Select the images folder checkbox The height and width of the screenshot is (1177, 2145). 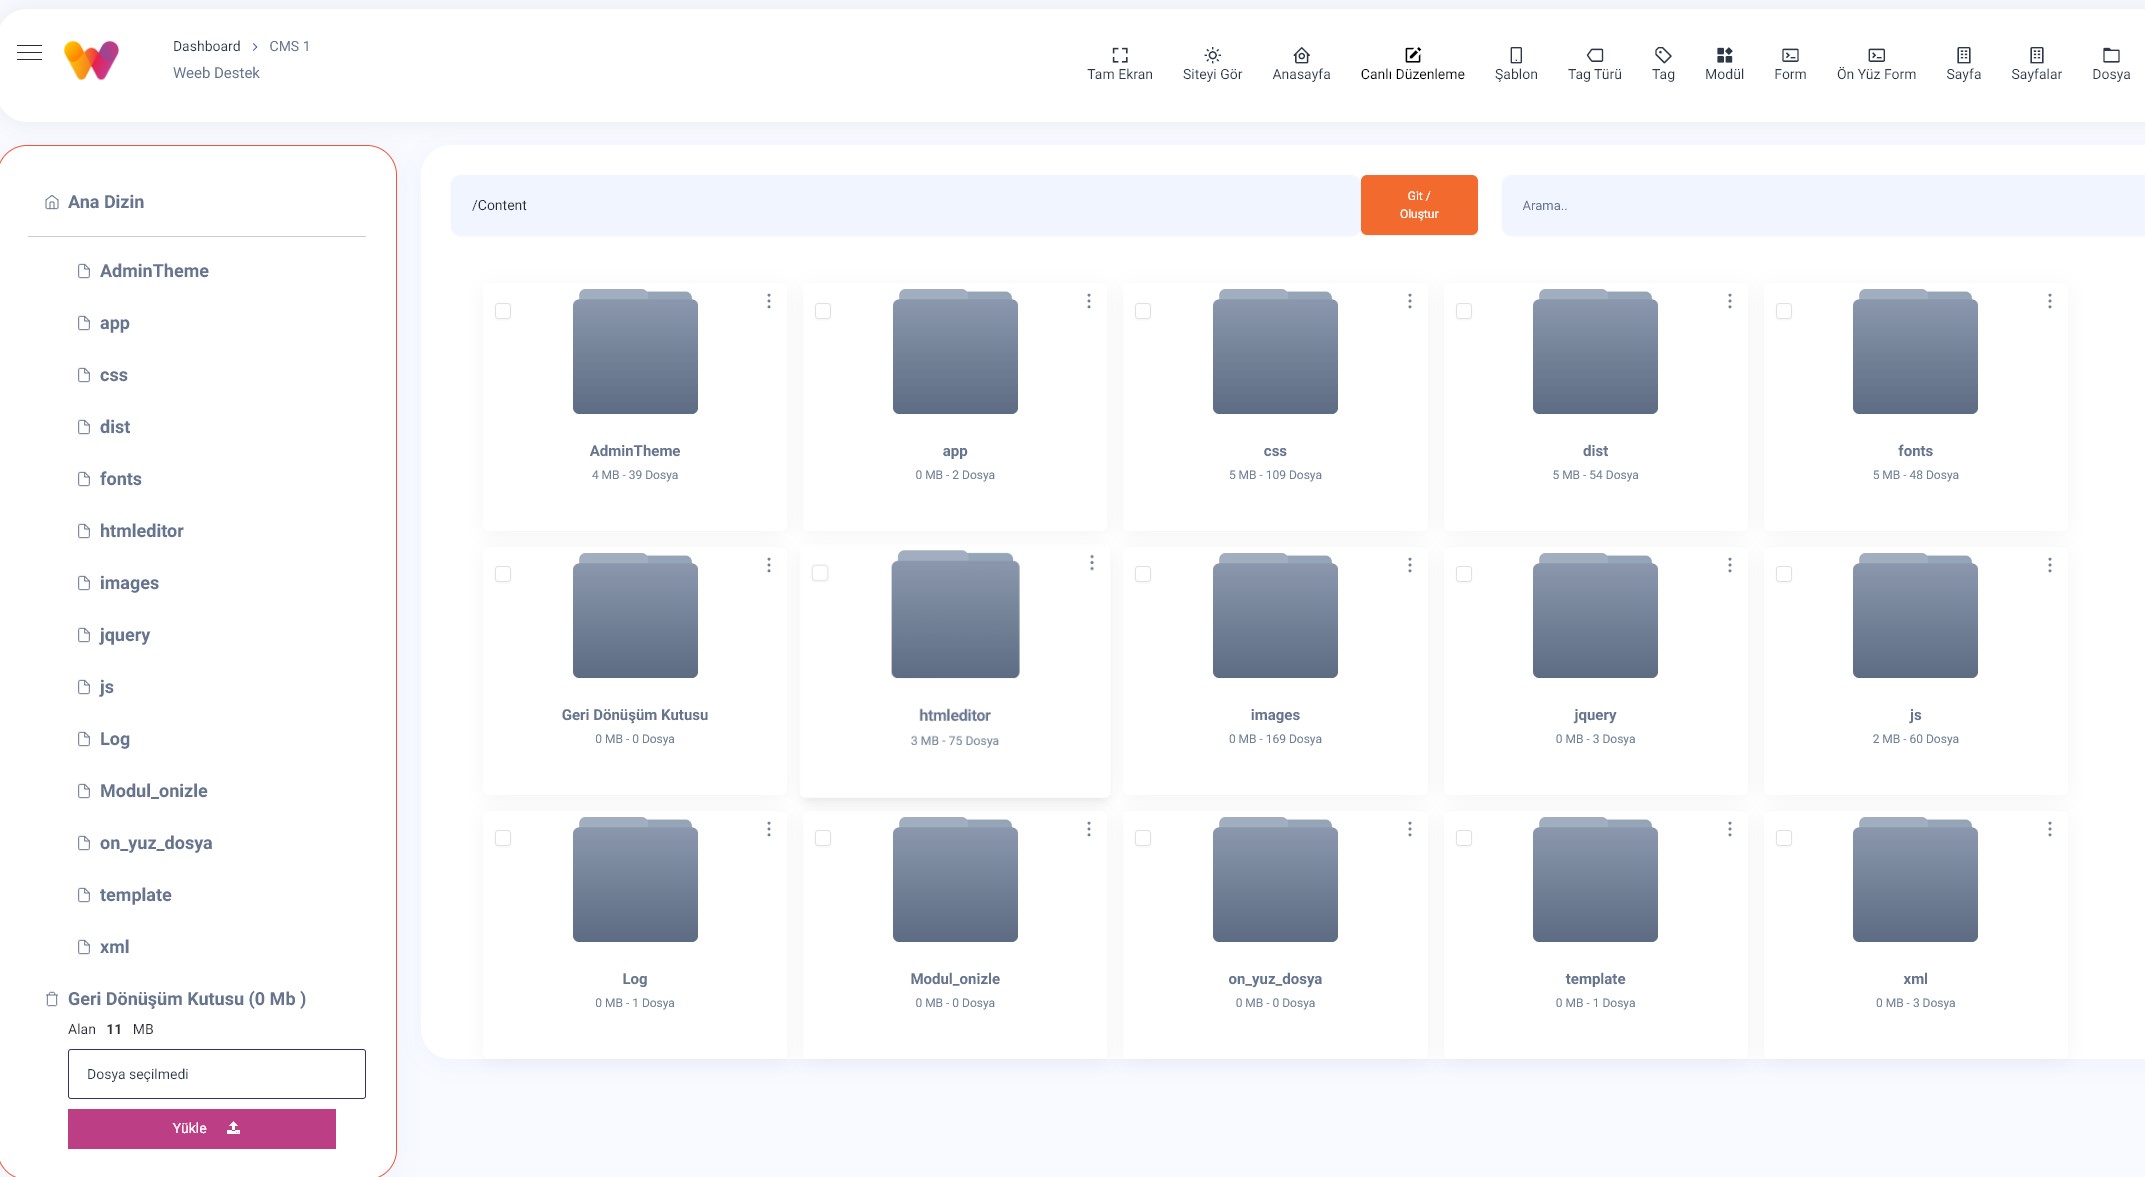pos(1143,574)
